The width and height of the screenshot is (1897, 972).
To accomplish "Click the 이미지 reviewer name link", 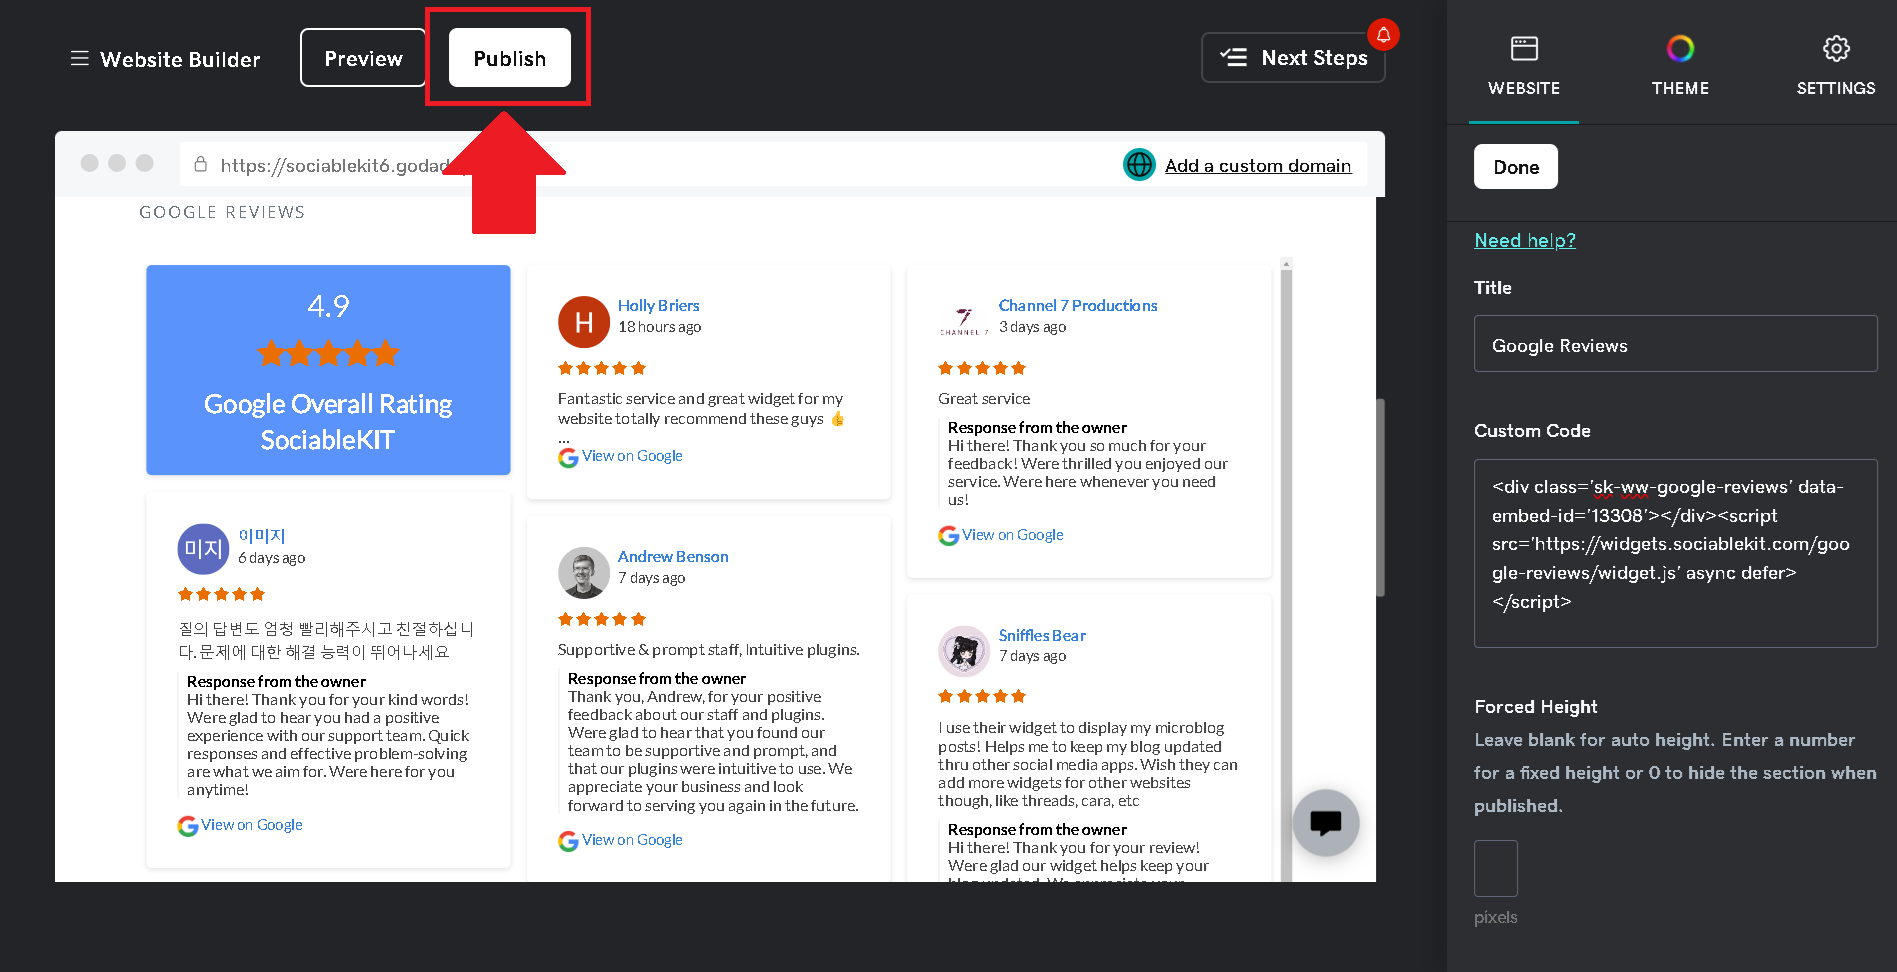I will tap(262, 535).
